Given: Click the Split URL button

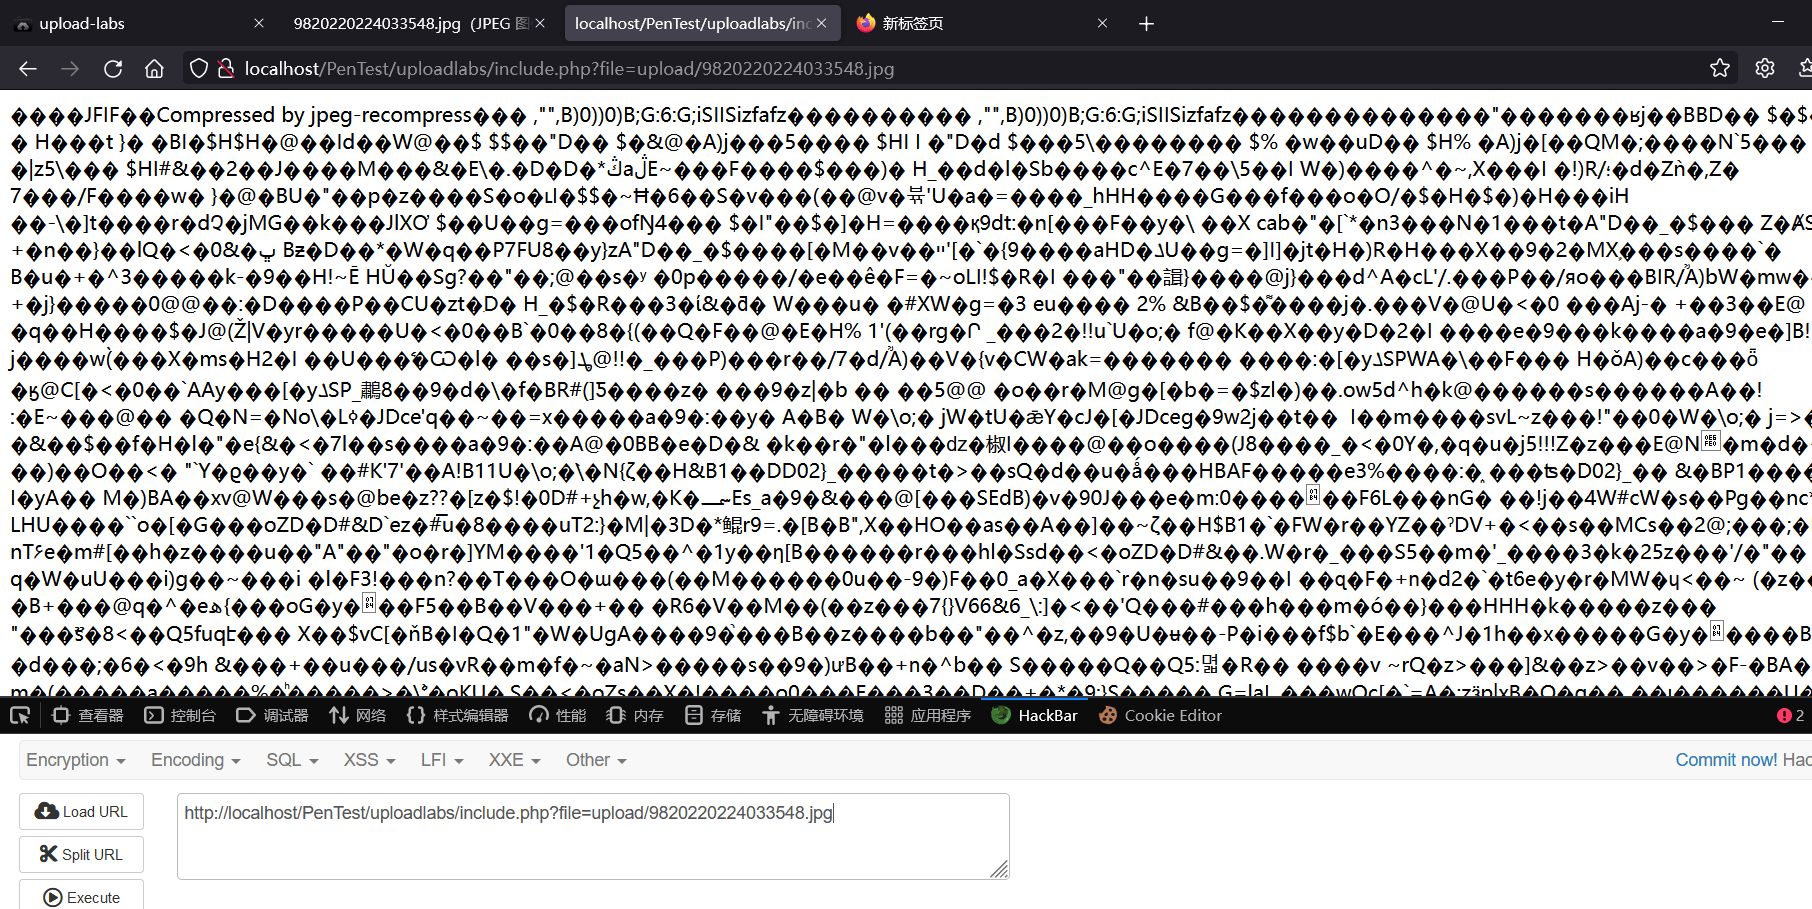Looking at the screenshot, I should [81, 854].
